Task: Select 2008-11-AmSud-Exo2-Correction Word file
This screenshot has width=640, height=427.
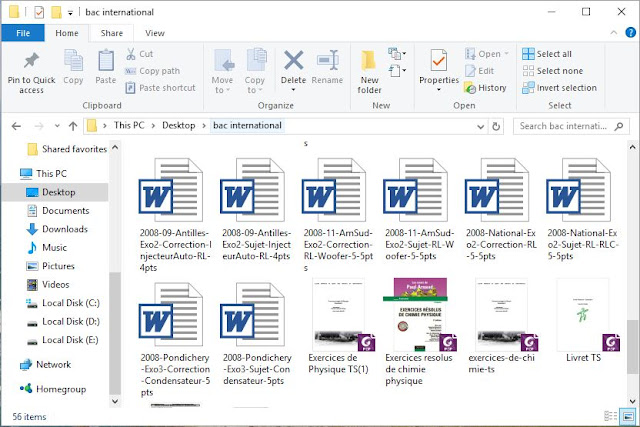Action: (x=338, y=215)
